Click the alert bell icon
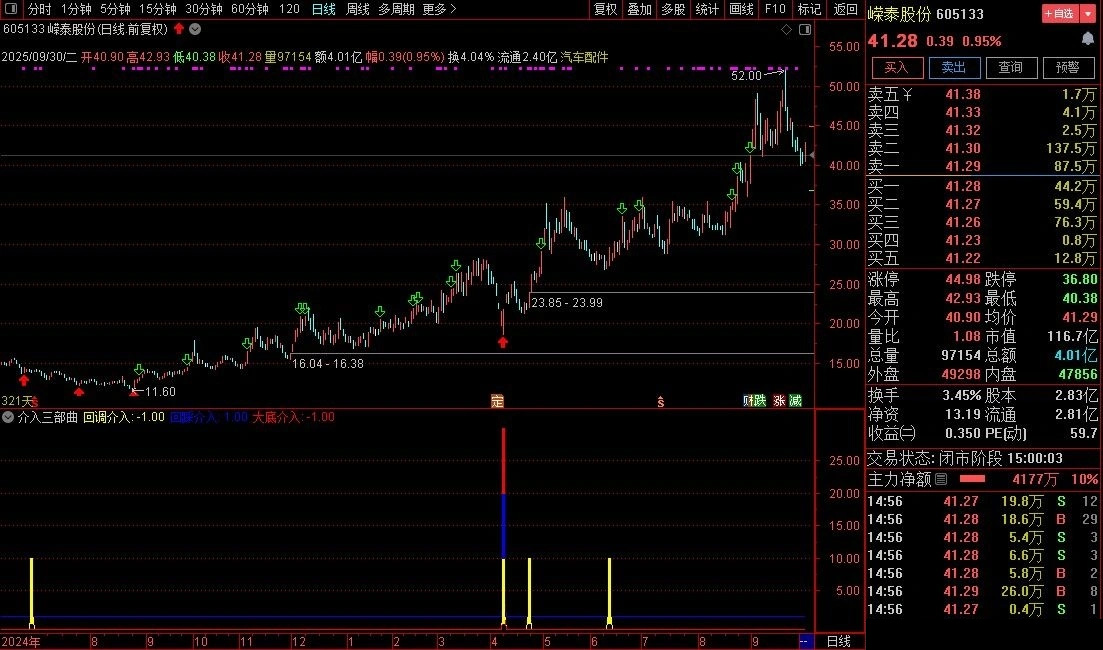Viewport: 1103px width, 650px height. (x=1088, y=39)
